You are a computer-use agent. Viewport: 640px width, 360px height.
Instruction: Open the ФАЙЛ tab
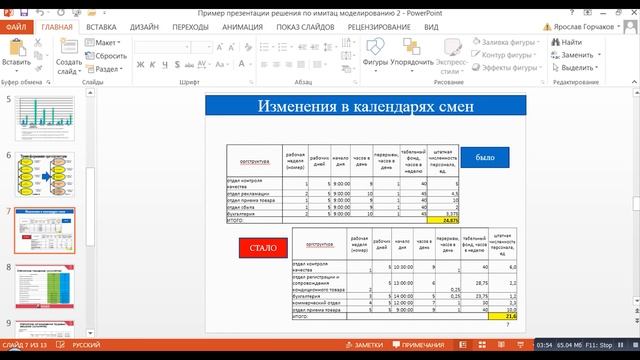click(x=16, y=27)
